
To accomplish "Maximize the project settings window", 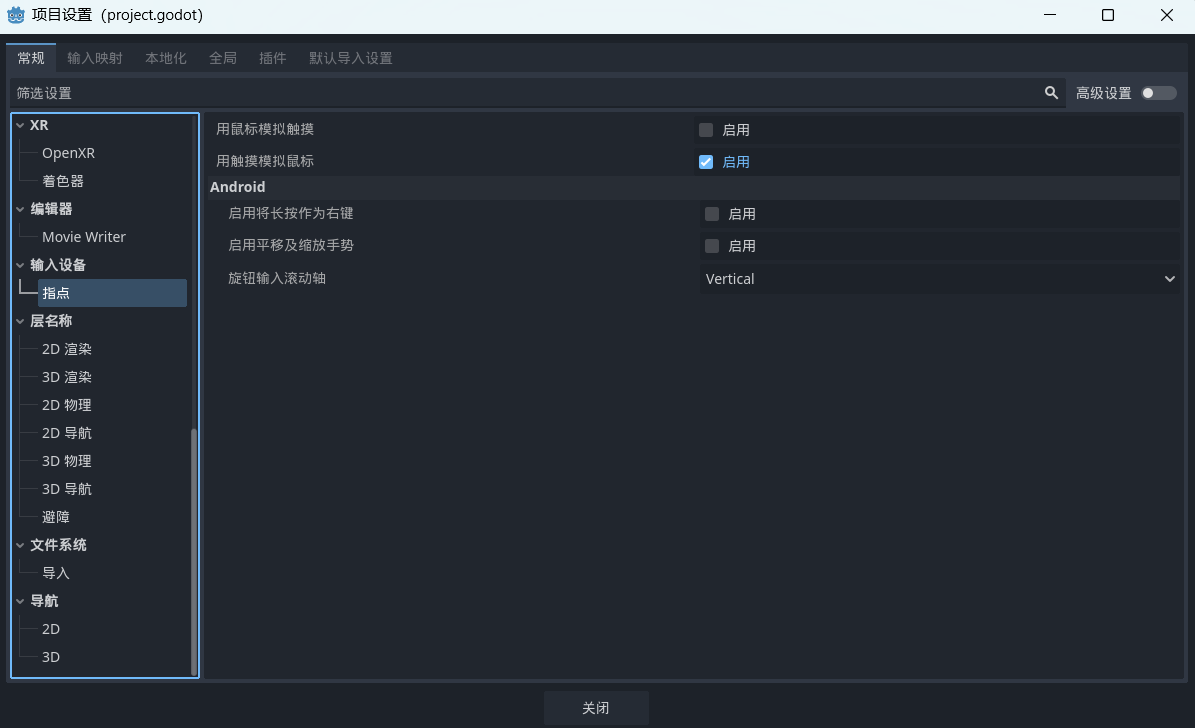I will tap(1108, 15).
